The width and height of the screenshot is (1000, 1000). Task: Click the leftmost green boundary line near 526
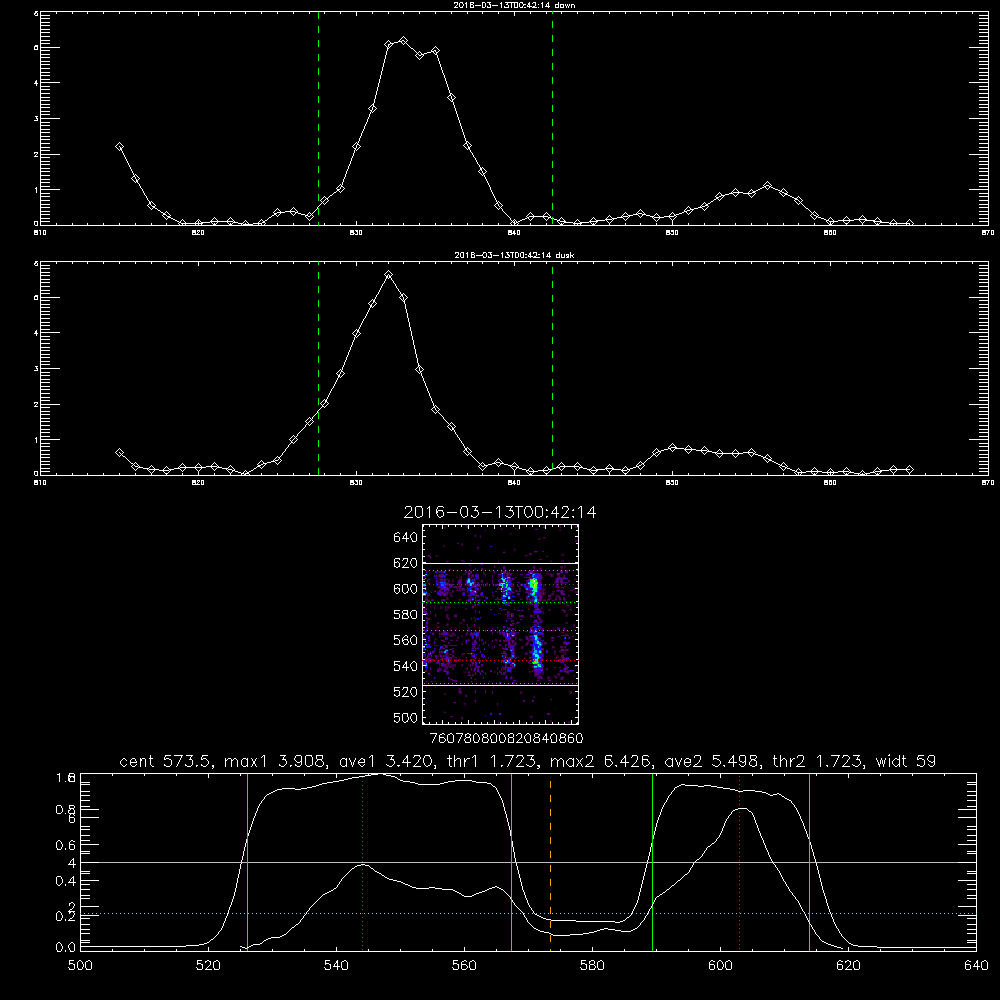pos(247,861)
